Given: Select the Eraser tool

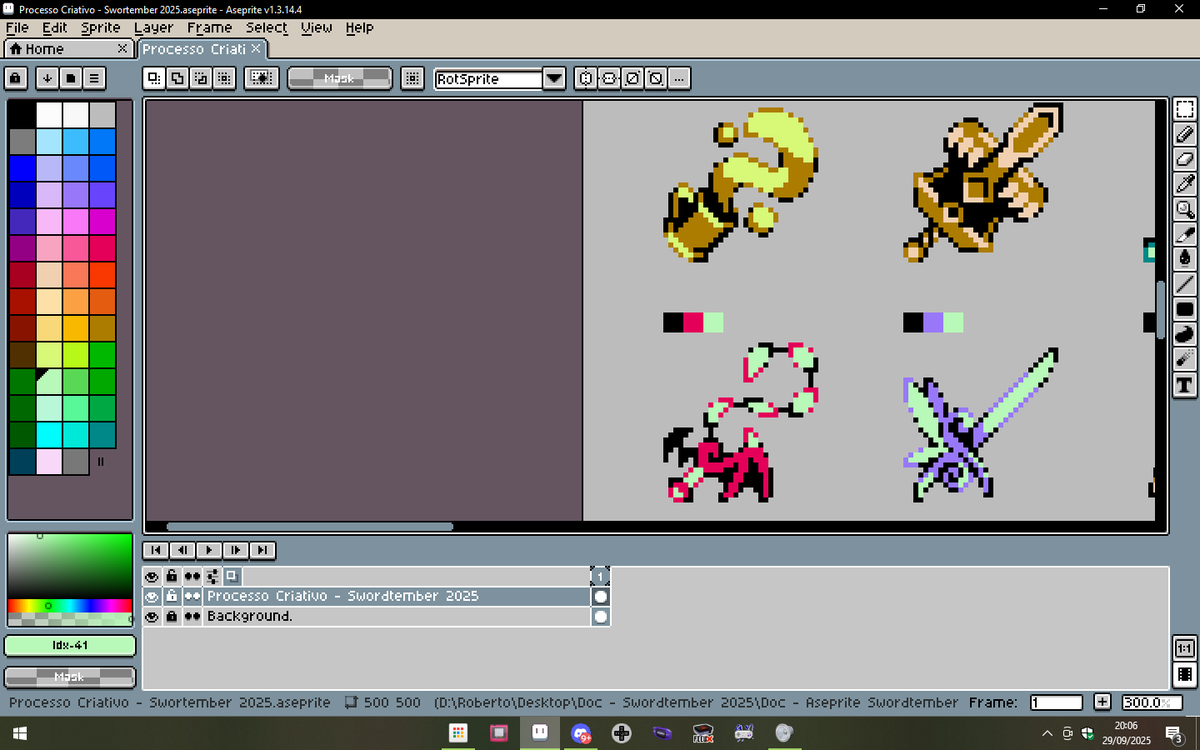Looking at the screenshot, I should pos(1184,159).
